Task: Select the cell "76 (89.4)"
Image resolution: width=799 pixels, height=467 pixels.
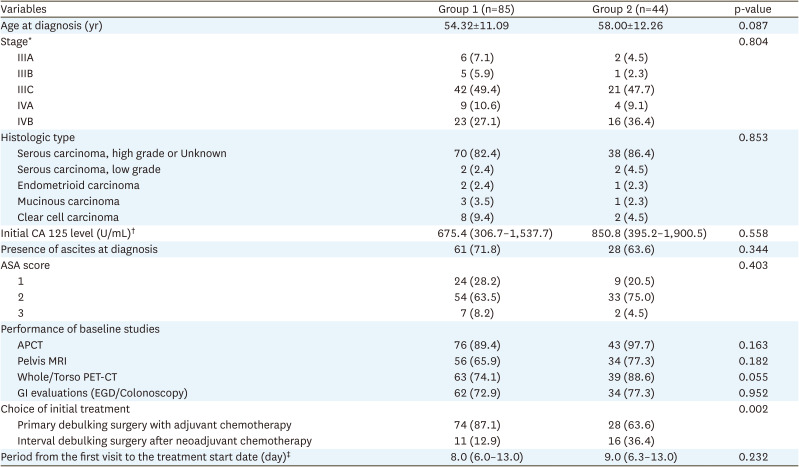Action: [x=477, y=345]
